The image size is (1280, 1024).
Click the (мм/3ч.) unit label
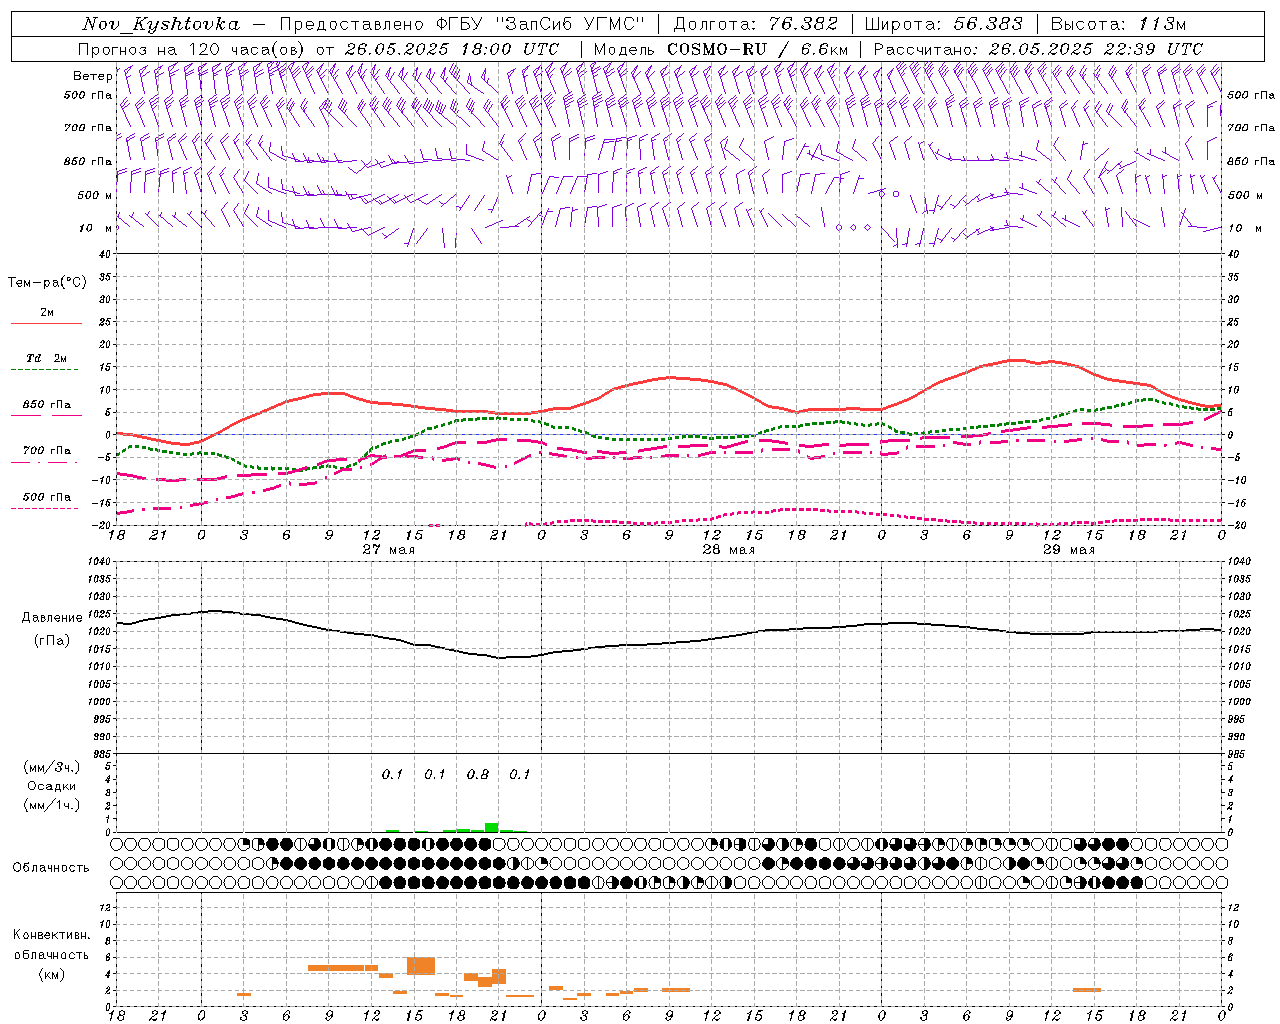[x=52, y=767]
